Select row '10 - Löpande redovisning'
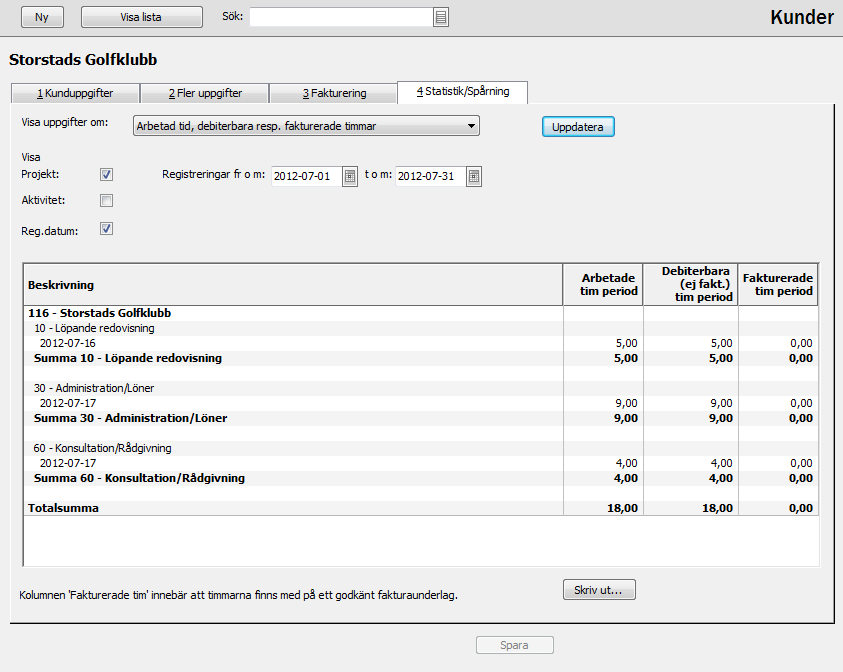843x672 pixels. (421, 328)
